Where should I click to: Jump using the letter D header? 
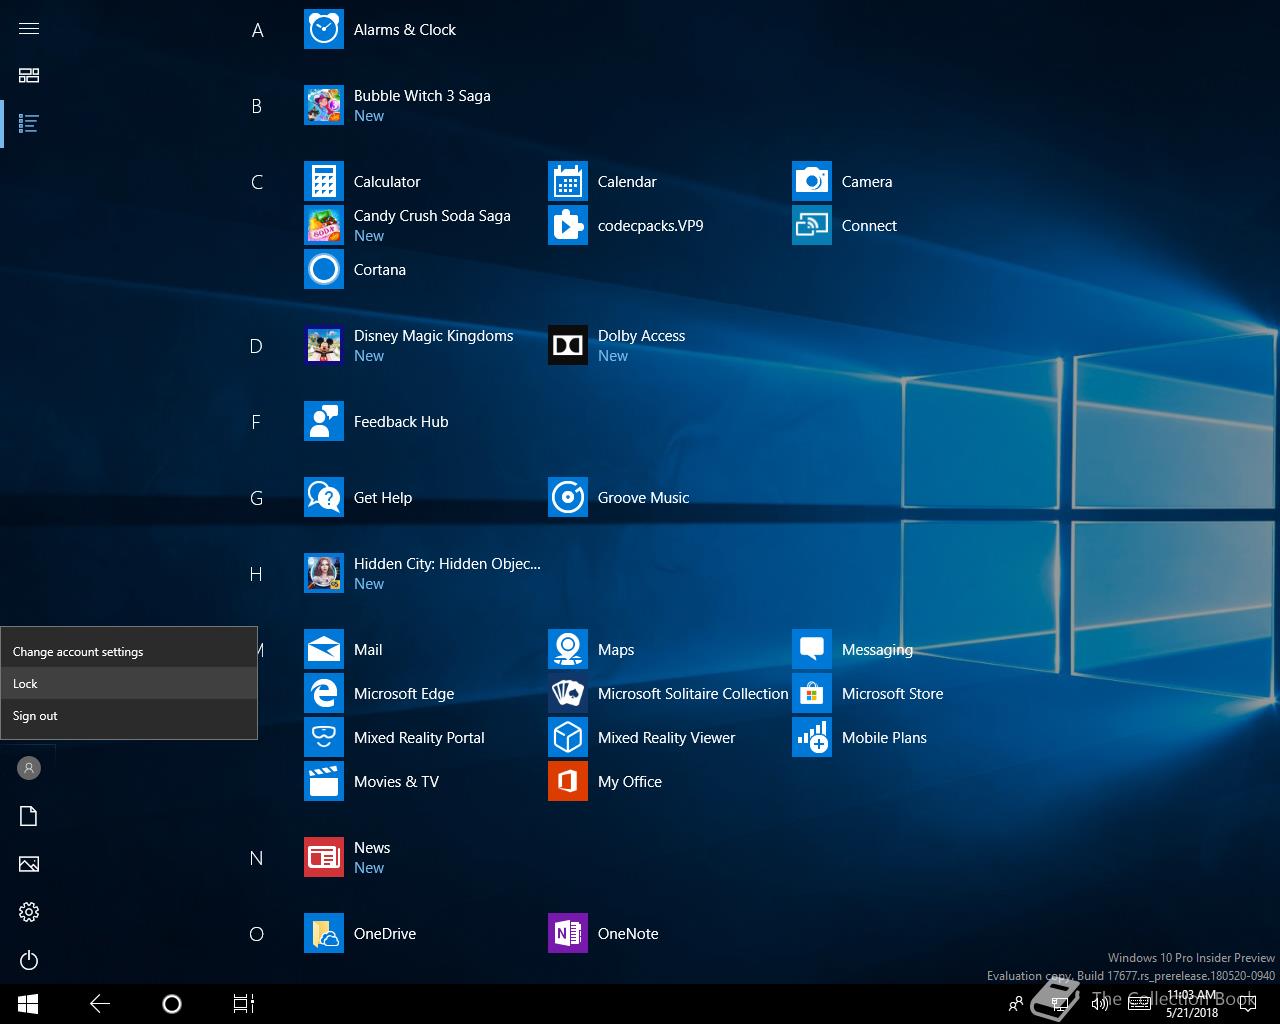click(x=256, y=346)
